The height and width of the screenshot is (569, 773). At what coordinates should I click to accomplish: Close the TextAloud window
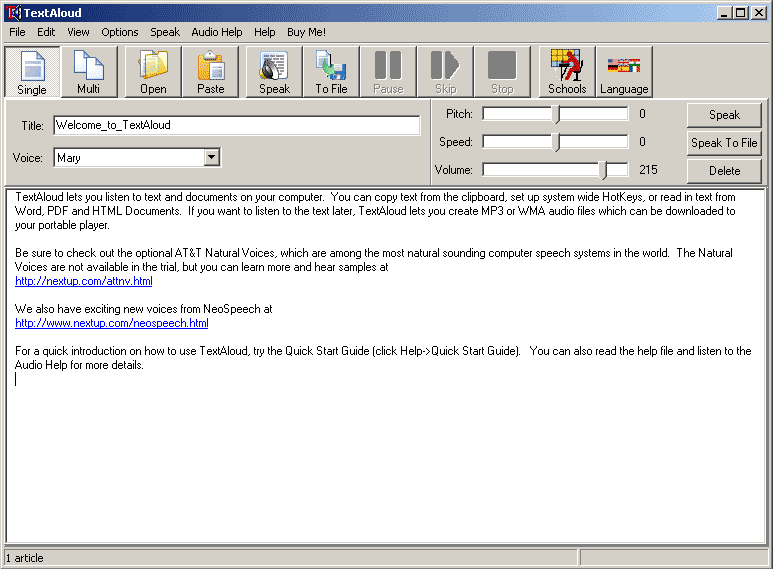(x=759, y=13)
